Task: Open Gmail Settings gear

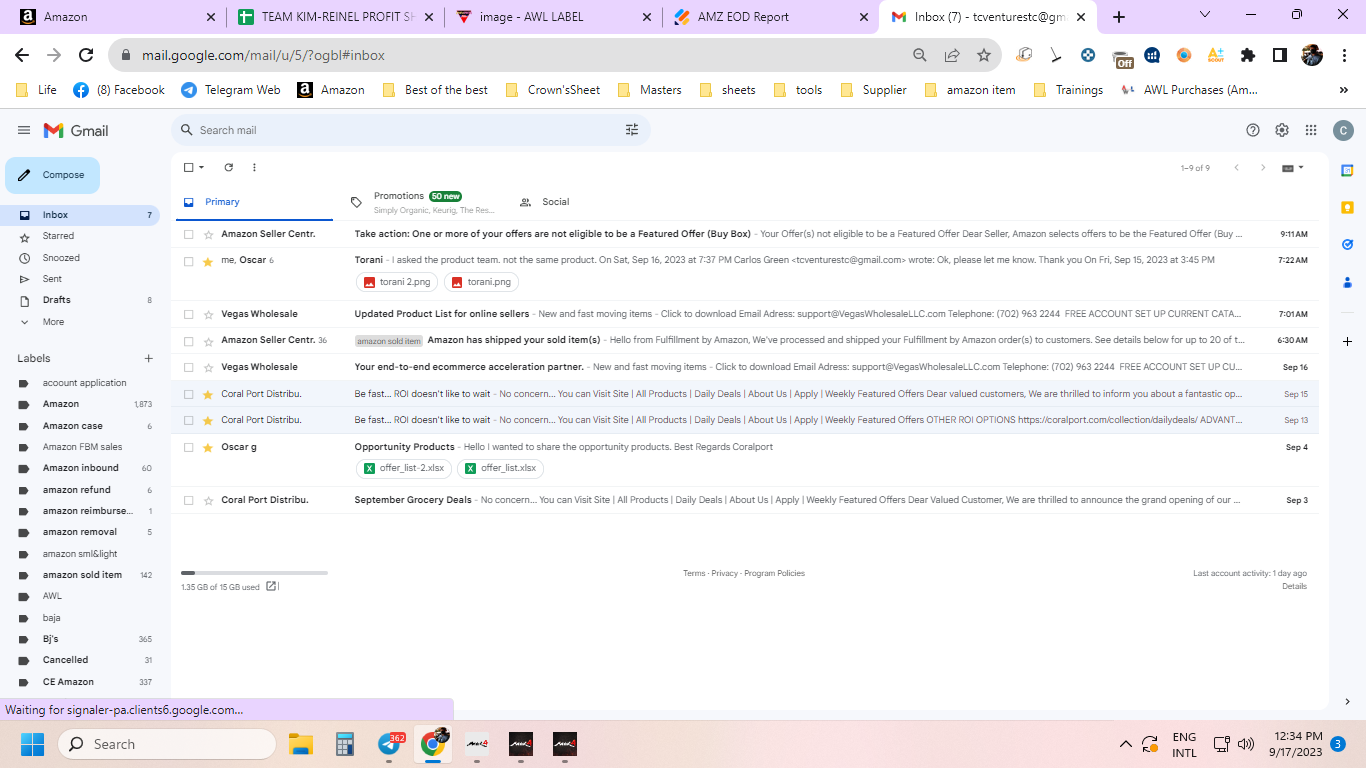Action: click(1282, 130)
